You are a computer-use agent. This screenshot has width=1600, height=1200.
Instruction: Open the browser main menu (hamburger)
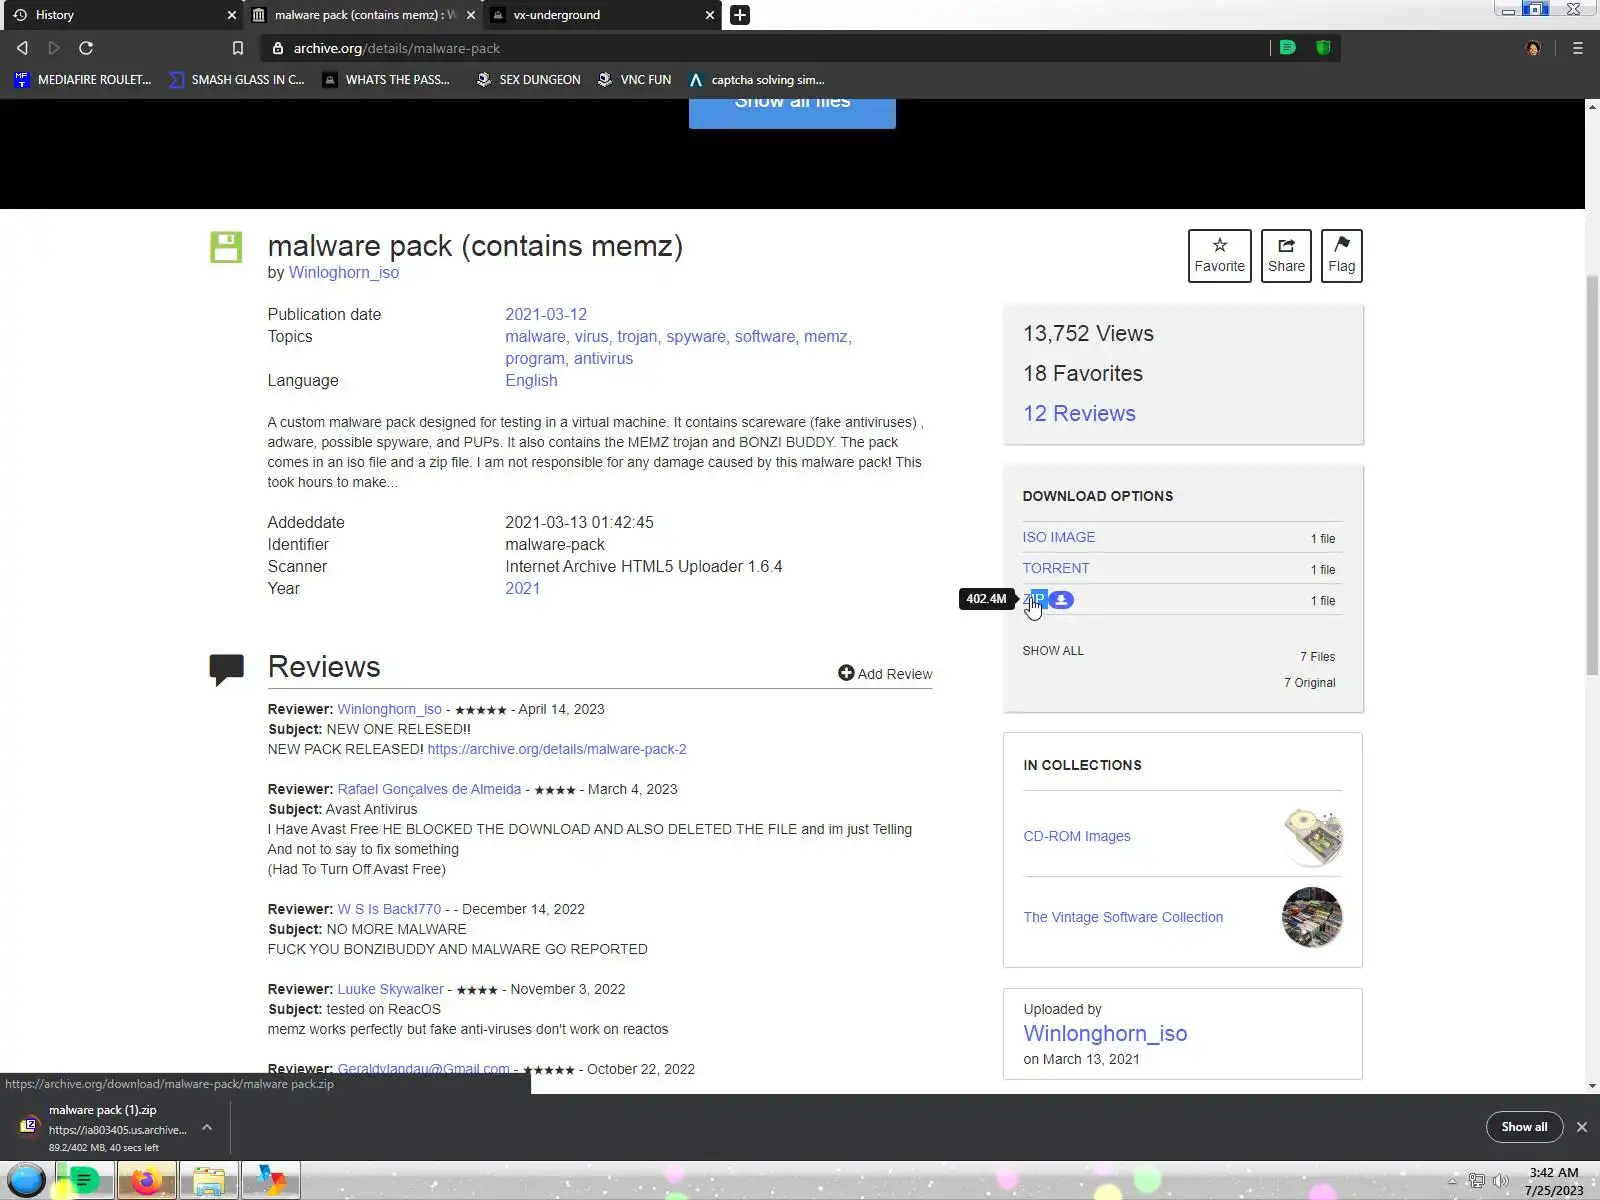coord(1578,48)
